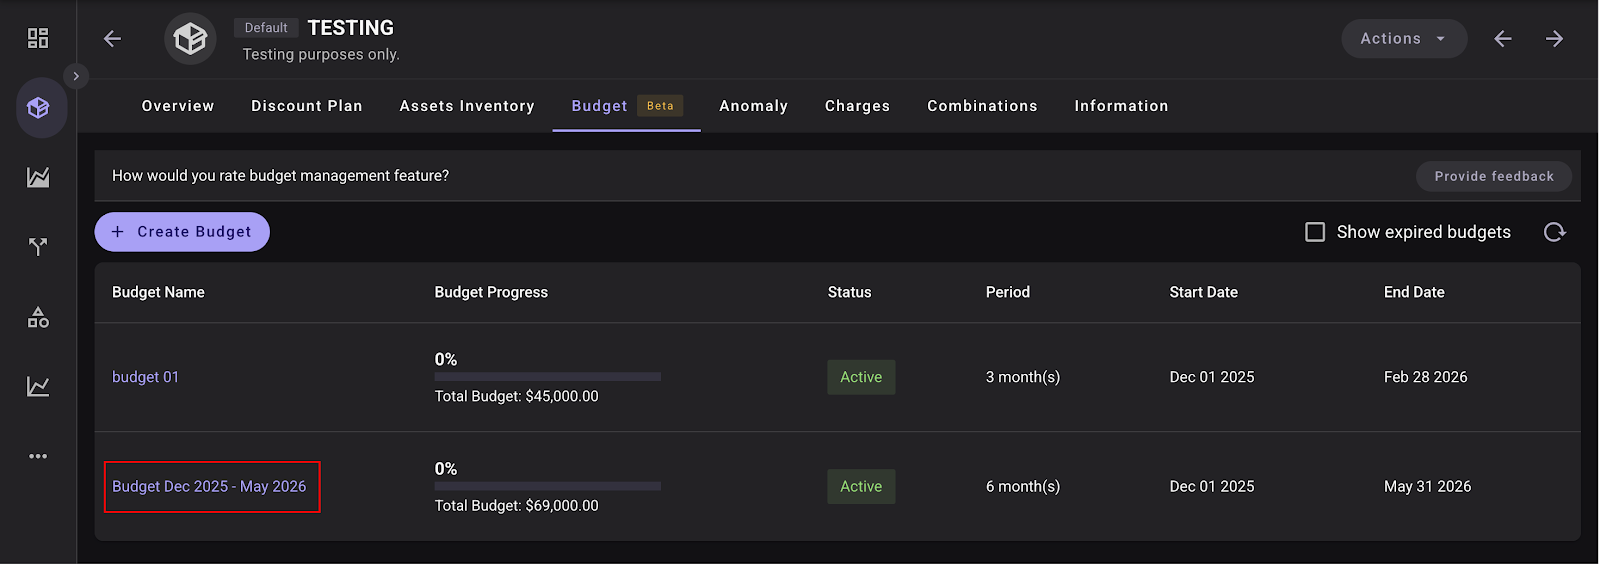
Task: Click the budget 01 progress bar
Action: pyautogui.click(x=547, y=377)
